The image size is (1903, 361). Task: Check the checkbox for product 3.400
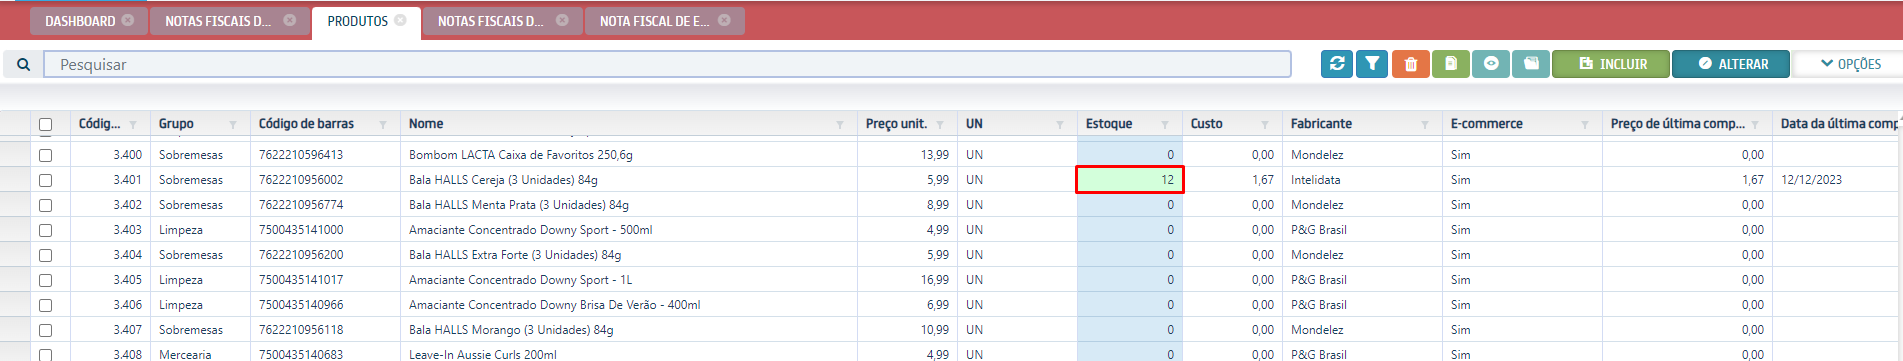[45, 155]
